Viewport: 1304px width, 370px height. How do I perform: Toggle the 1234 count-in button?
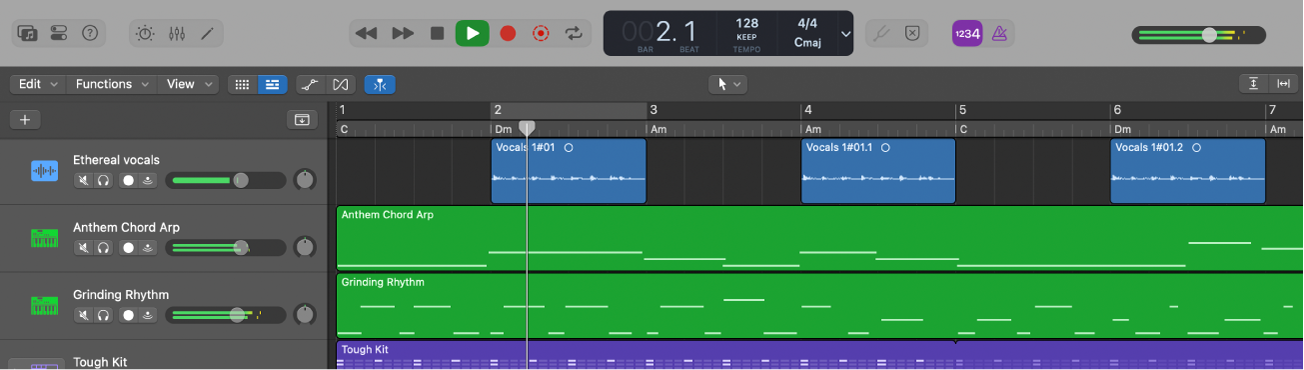click(967, 33)
